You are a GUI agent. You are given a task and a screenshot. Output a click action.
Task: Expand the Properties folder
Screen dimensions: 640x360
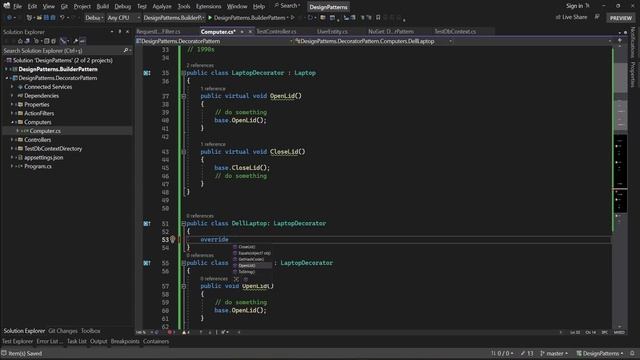pos(12,104)
